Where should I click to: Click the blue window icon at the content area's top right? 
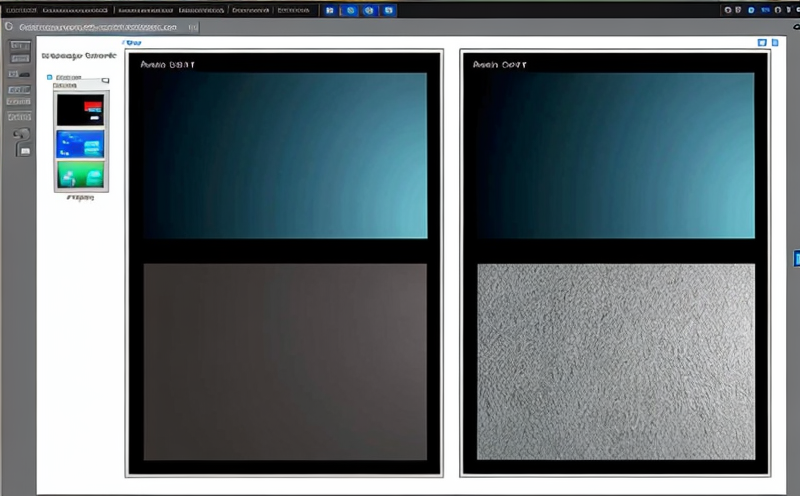pos(762,43)
